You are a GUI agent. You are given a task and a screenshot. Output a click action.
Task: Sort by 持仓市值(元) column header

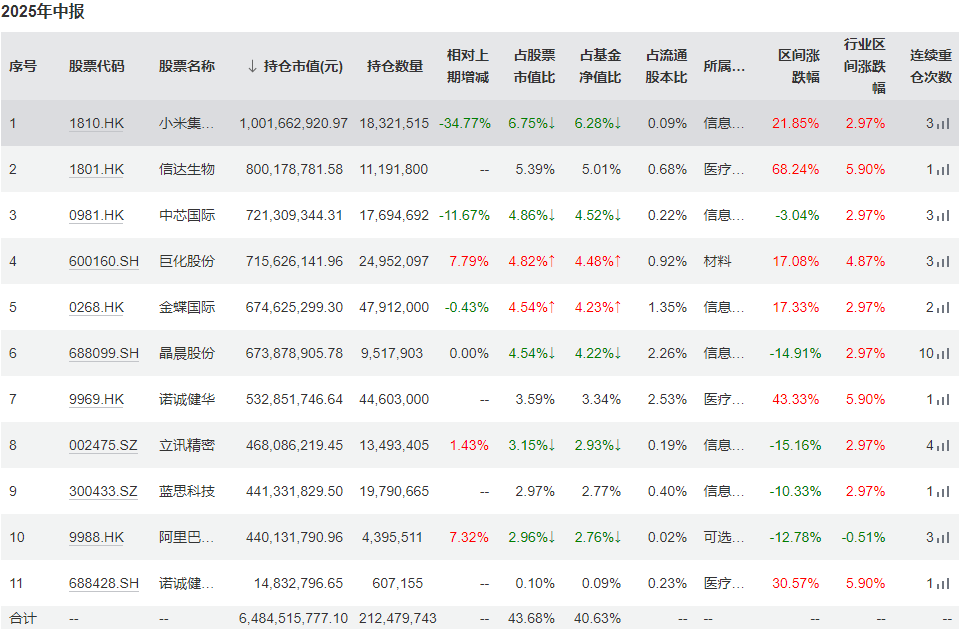tap(295, 66)
